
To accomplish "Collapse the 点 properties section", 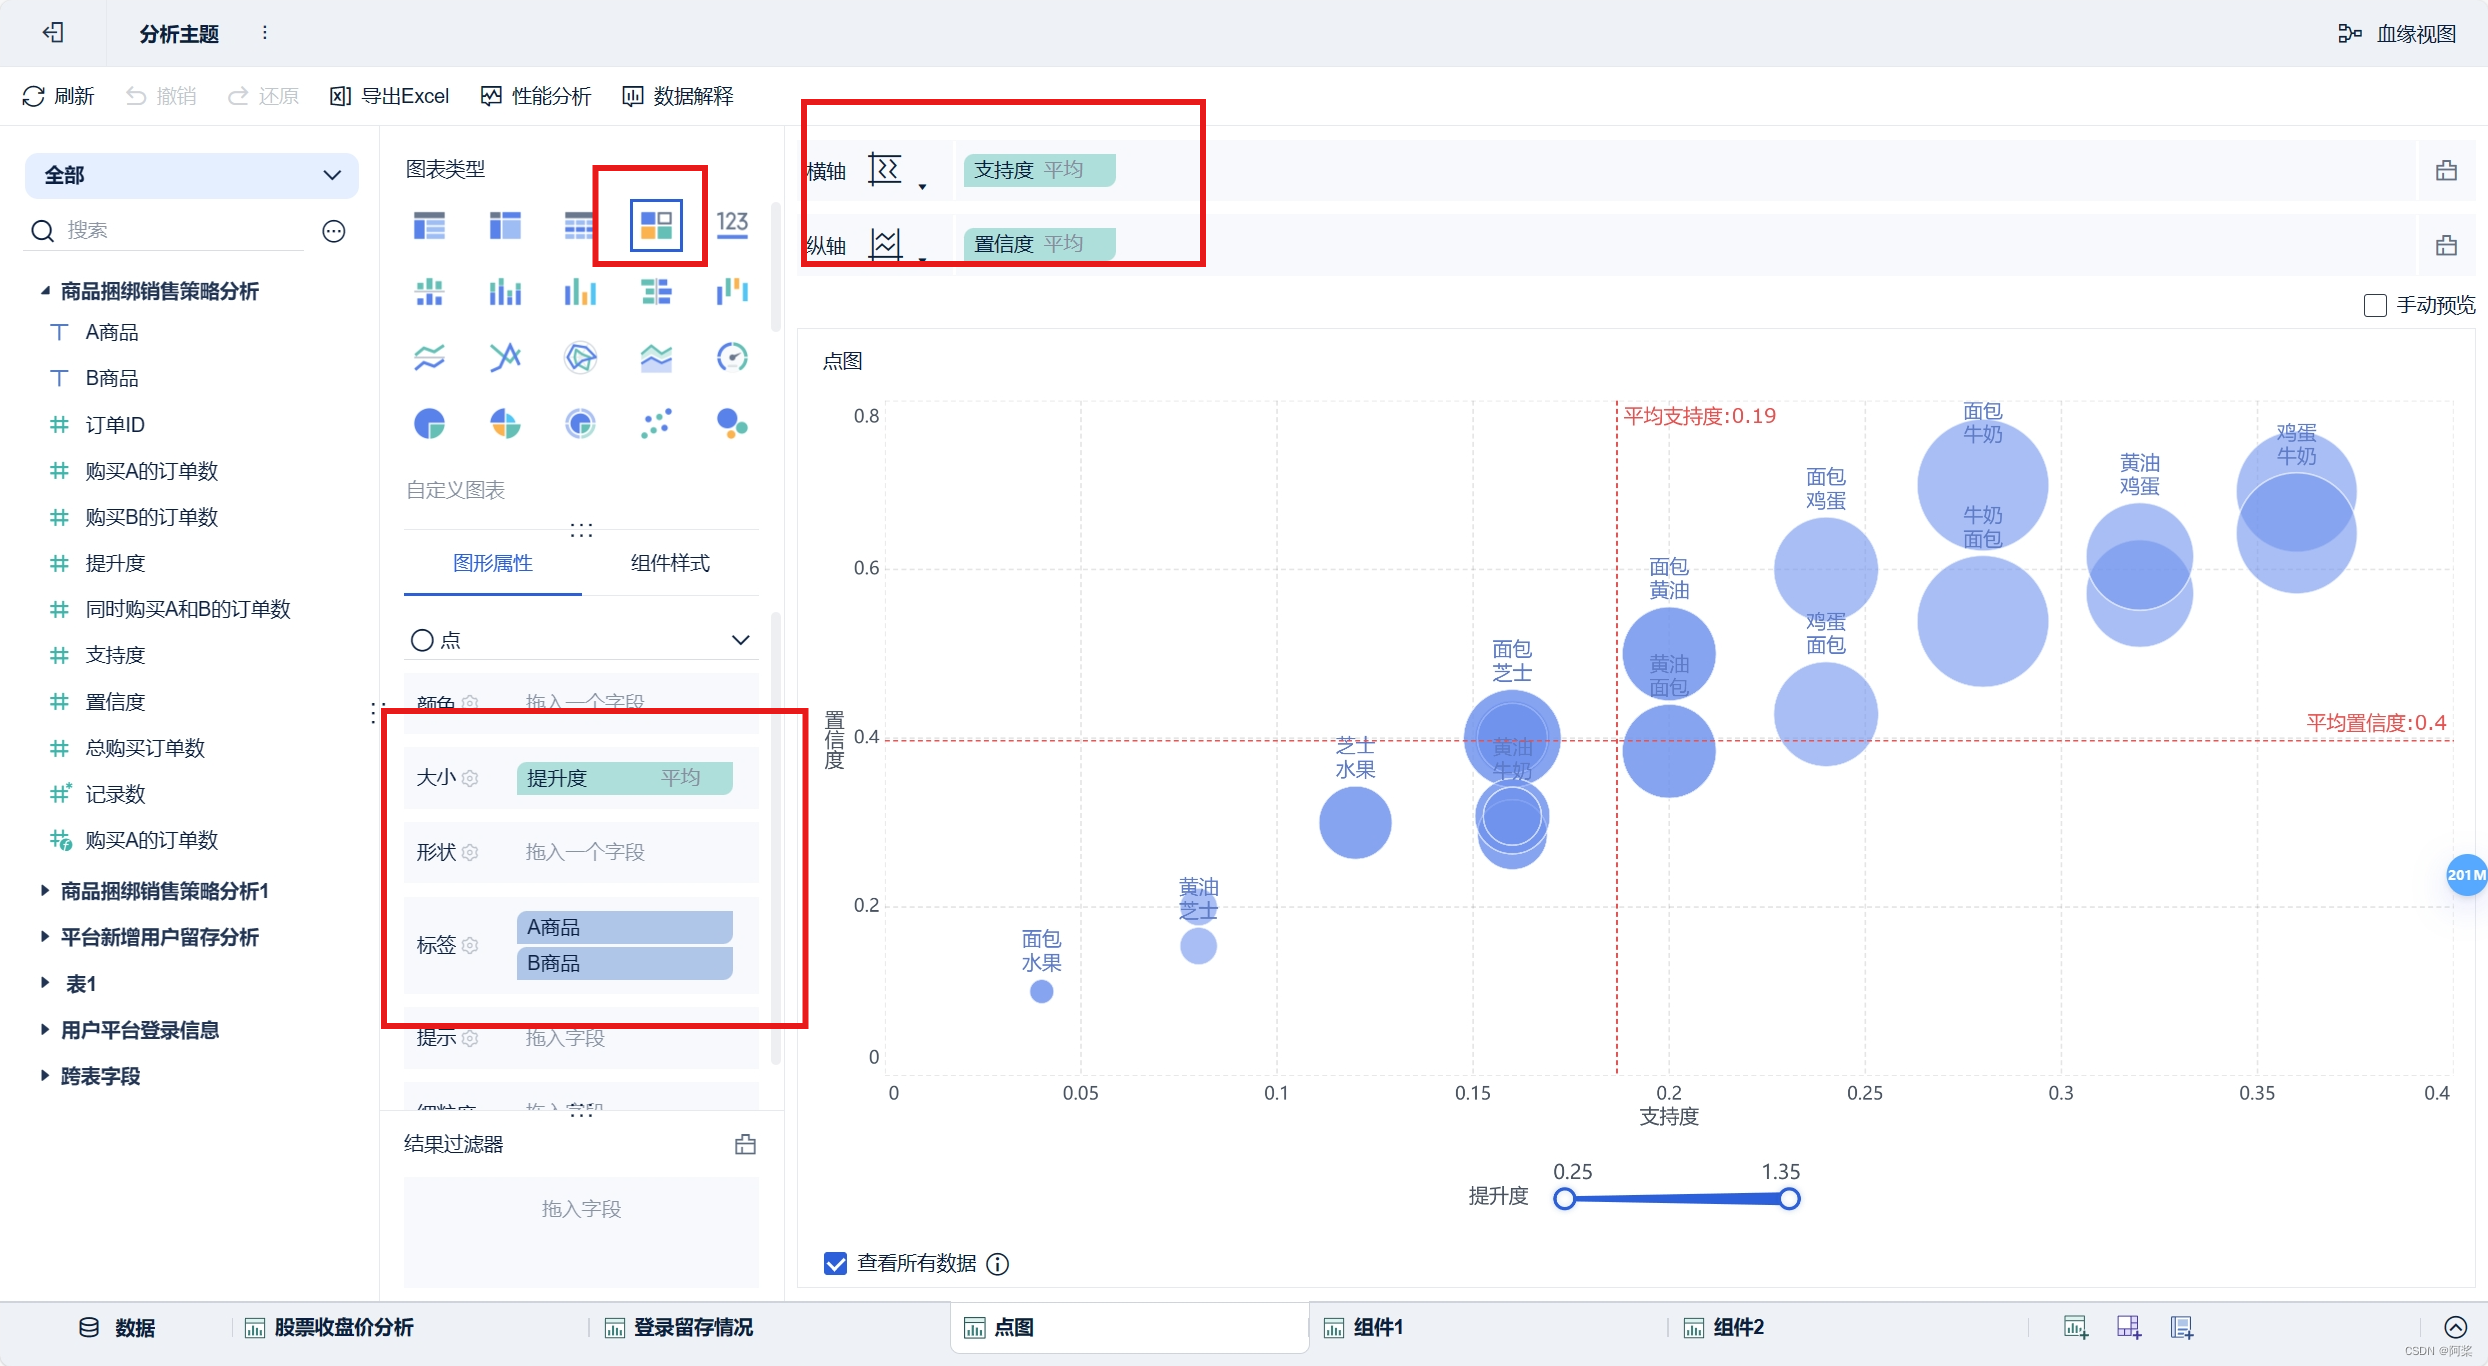I will coord(740,639).
